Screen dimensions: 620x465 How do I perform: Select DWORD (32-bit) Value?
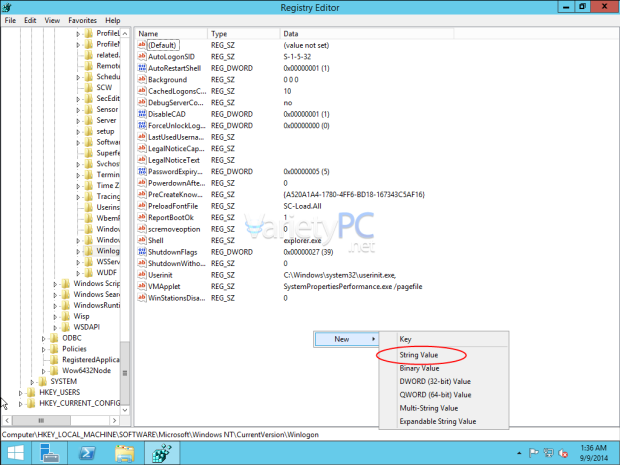[444, 382]
